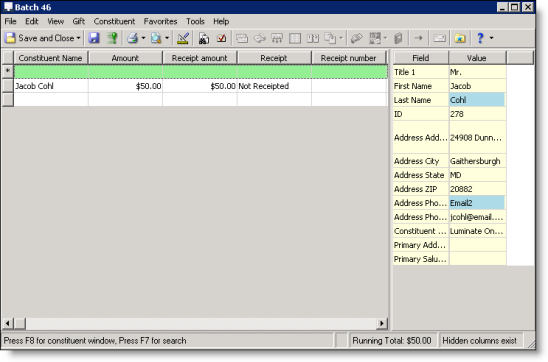The height and width of the screenshot is (362, 548).
Task: Open the print preview dropdown arrow
Action: coord(167,38)
